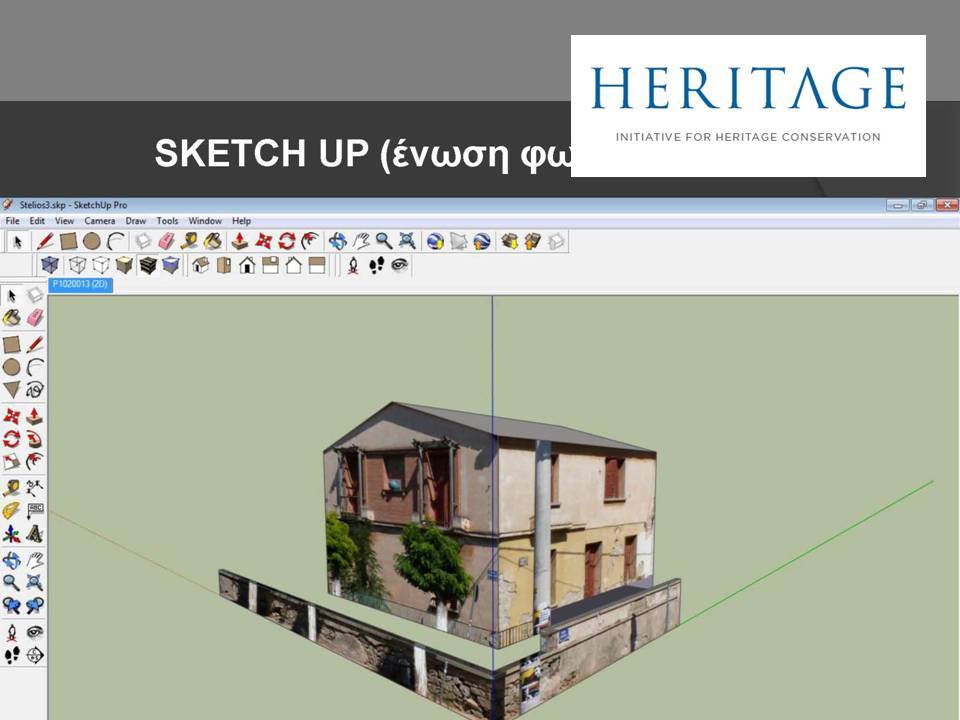
Task: Open the View menu
Action: [64, 221]
